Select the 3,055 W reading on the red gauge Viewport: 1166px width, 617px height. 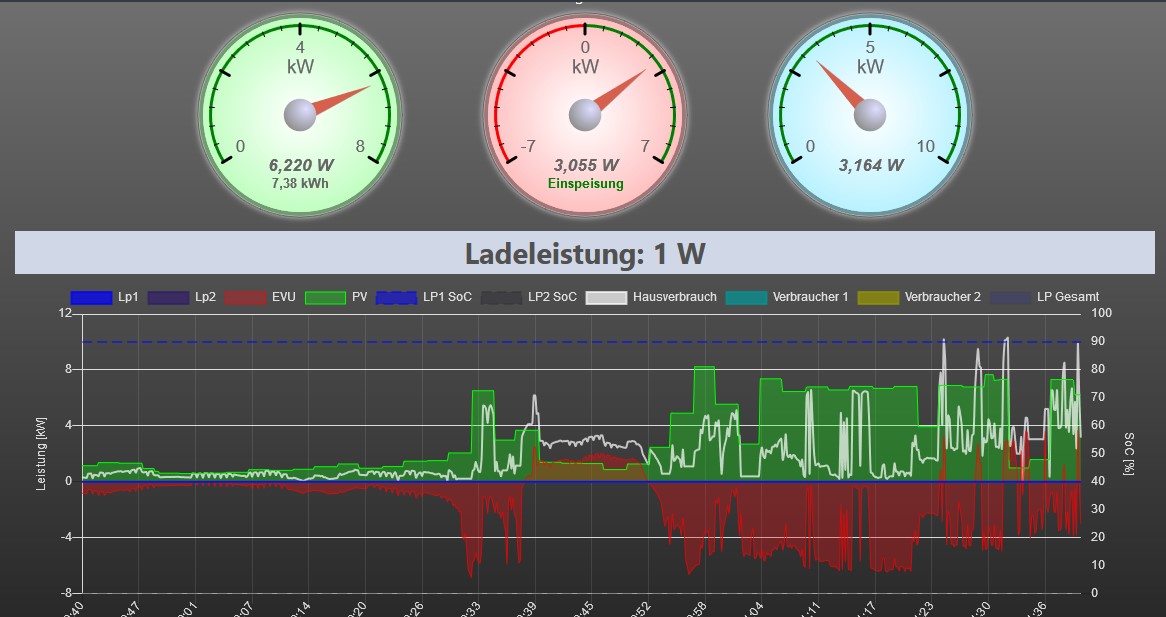(x=586, y=165)
